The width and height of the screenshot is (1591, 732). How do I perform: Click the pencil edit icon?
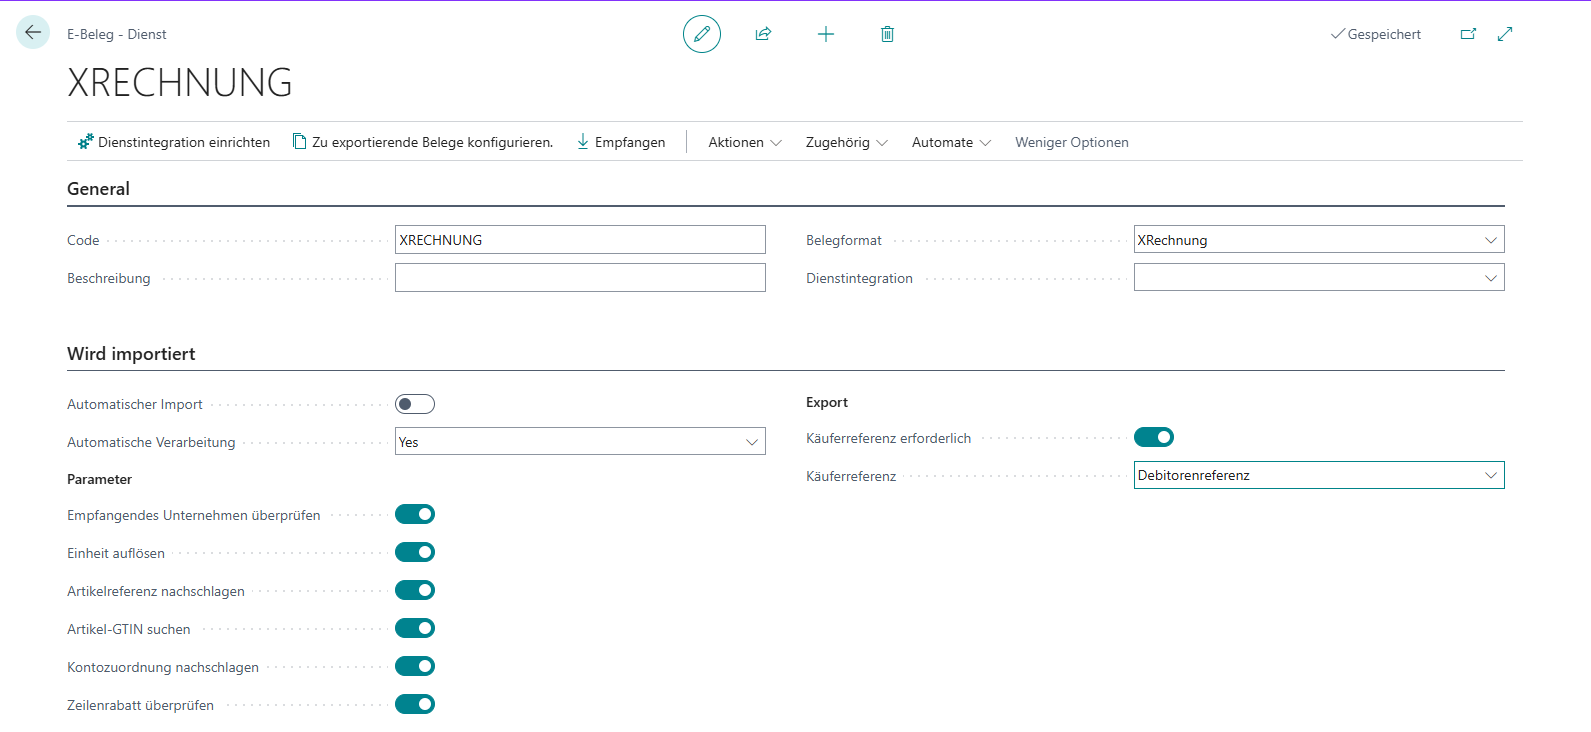tap(702, 34)
